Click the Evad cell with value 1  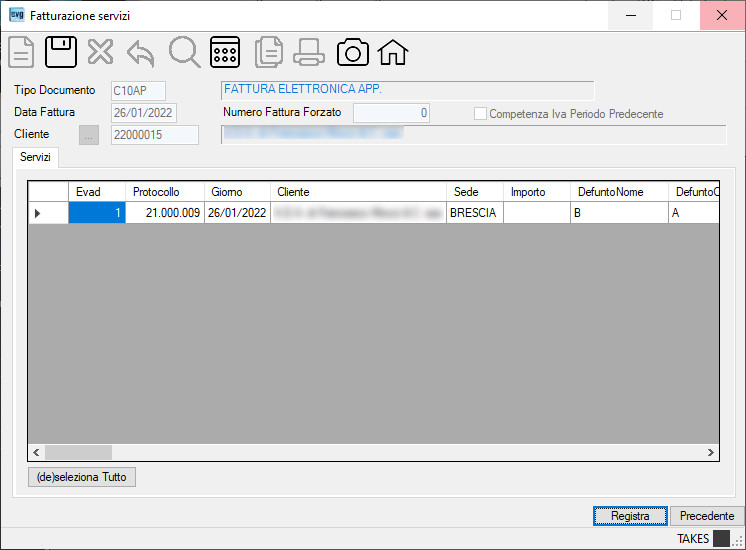97,213
